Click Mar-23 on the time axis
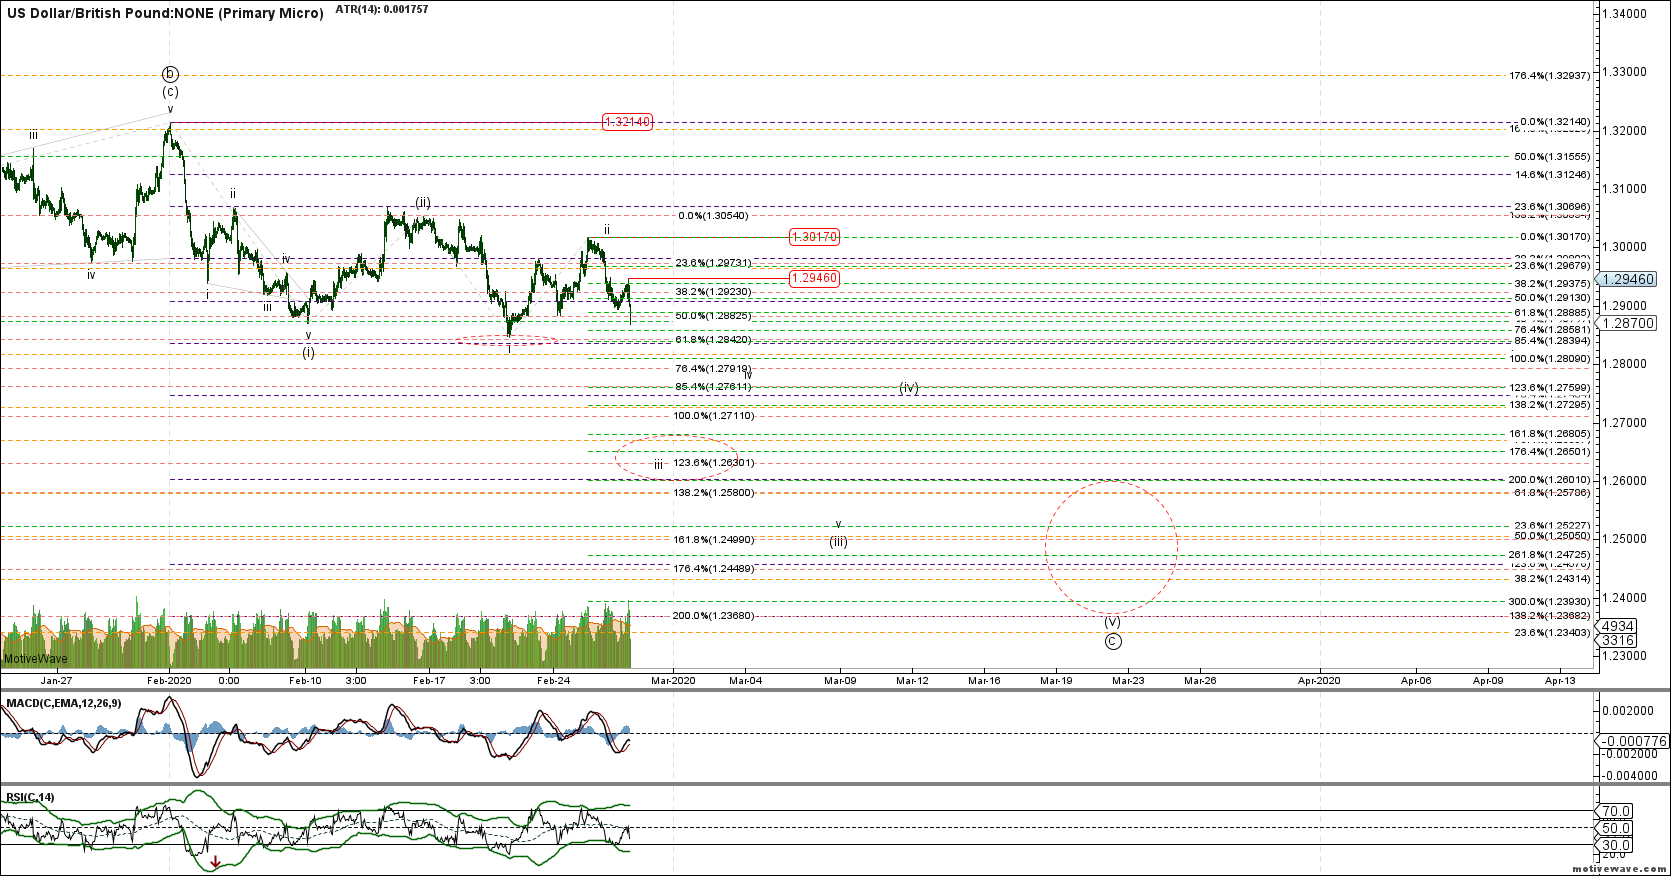The width and height of the screenshot is (1671, 876). point(1128,681)
